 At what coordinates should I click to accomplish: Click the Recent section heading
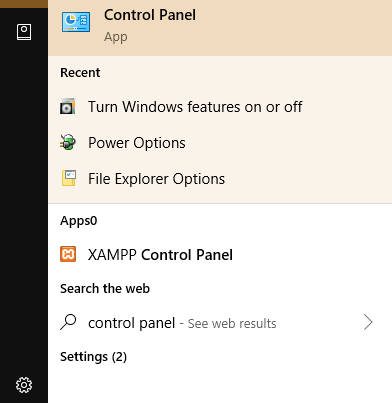tap(80, 73)
